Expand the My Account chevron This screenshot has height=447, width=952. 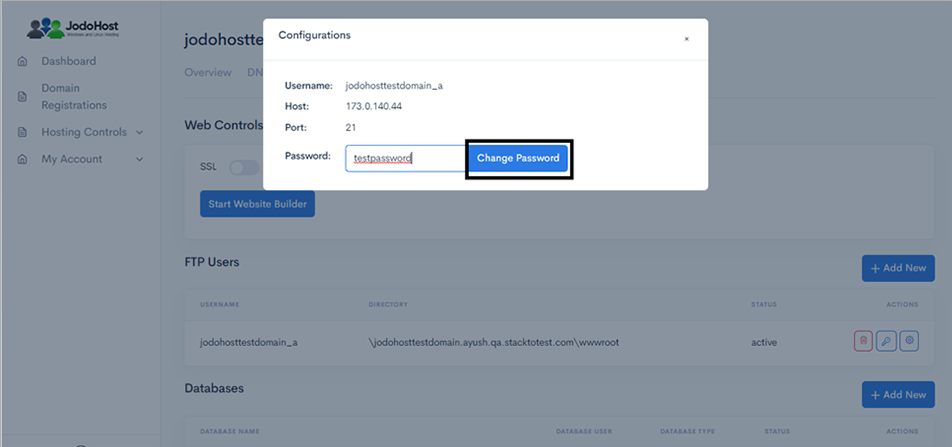140,159
